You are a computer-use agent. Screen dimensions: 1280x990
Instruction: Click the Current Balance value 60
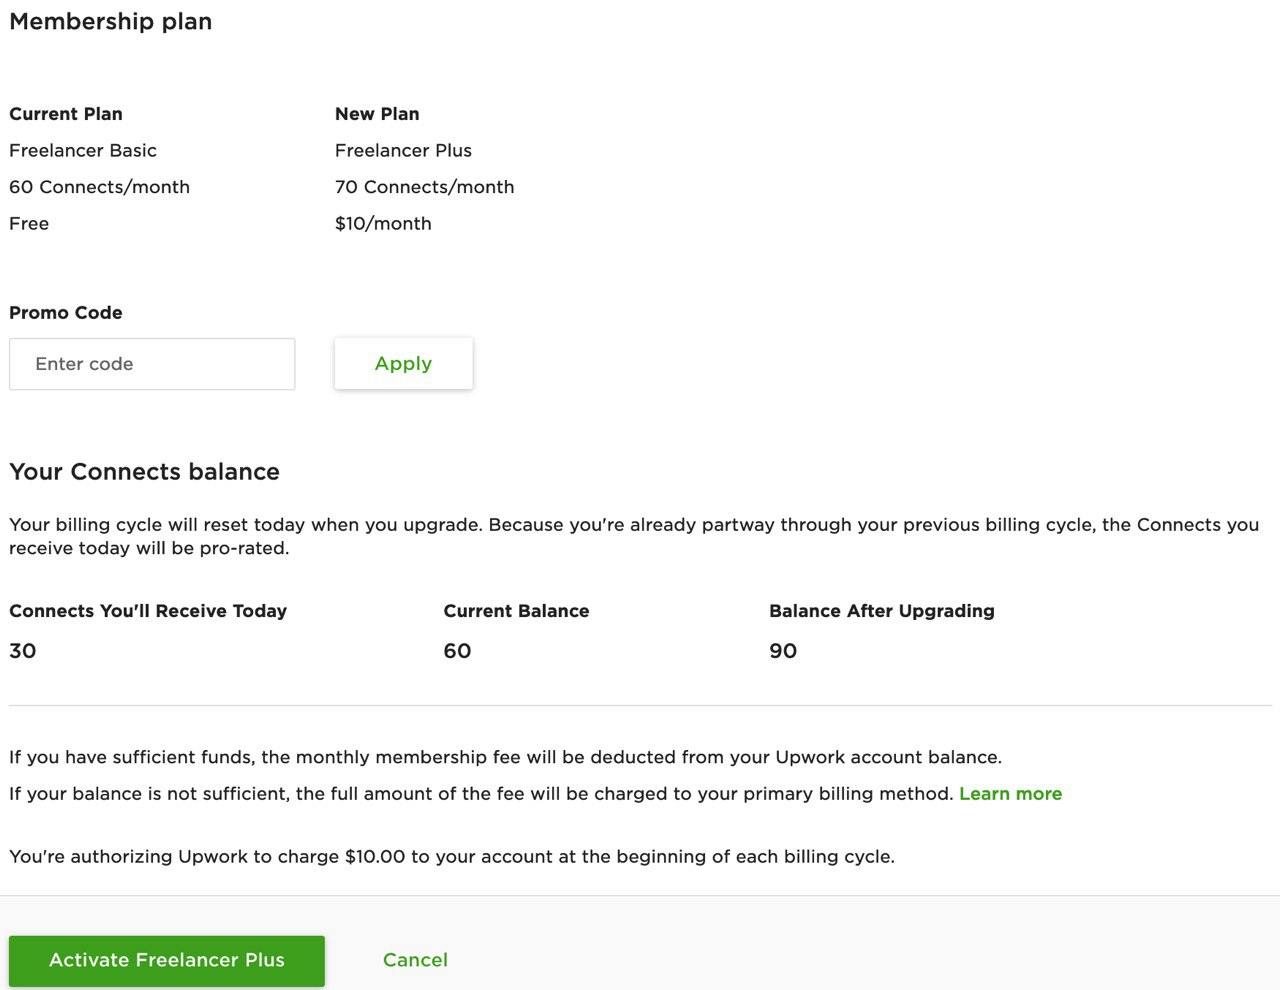click(457, 651)
